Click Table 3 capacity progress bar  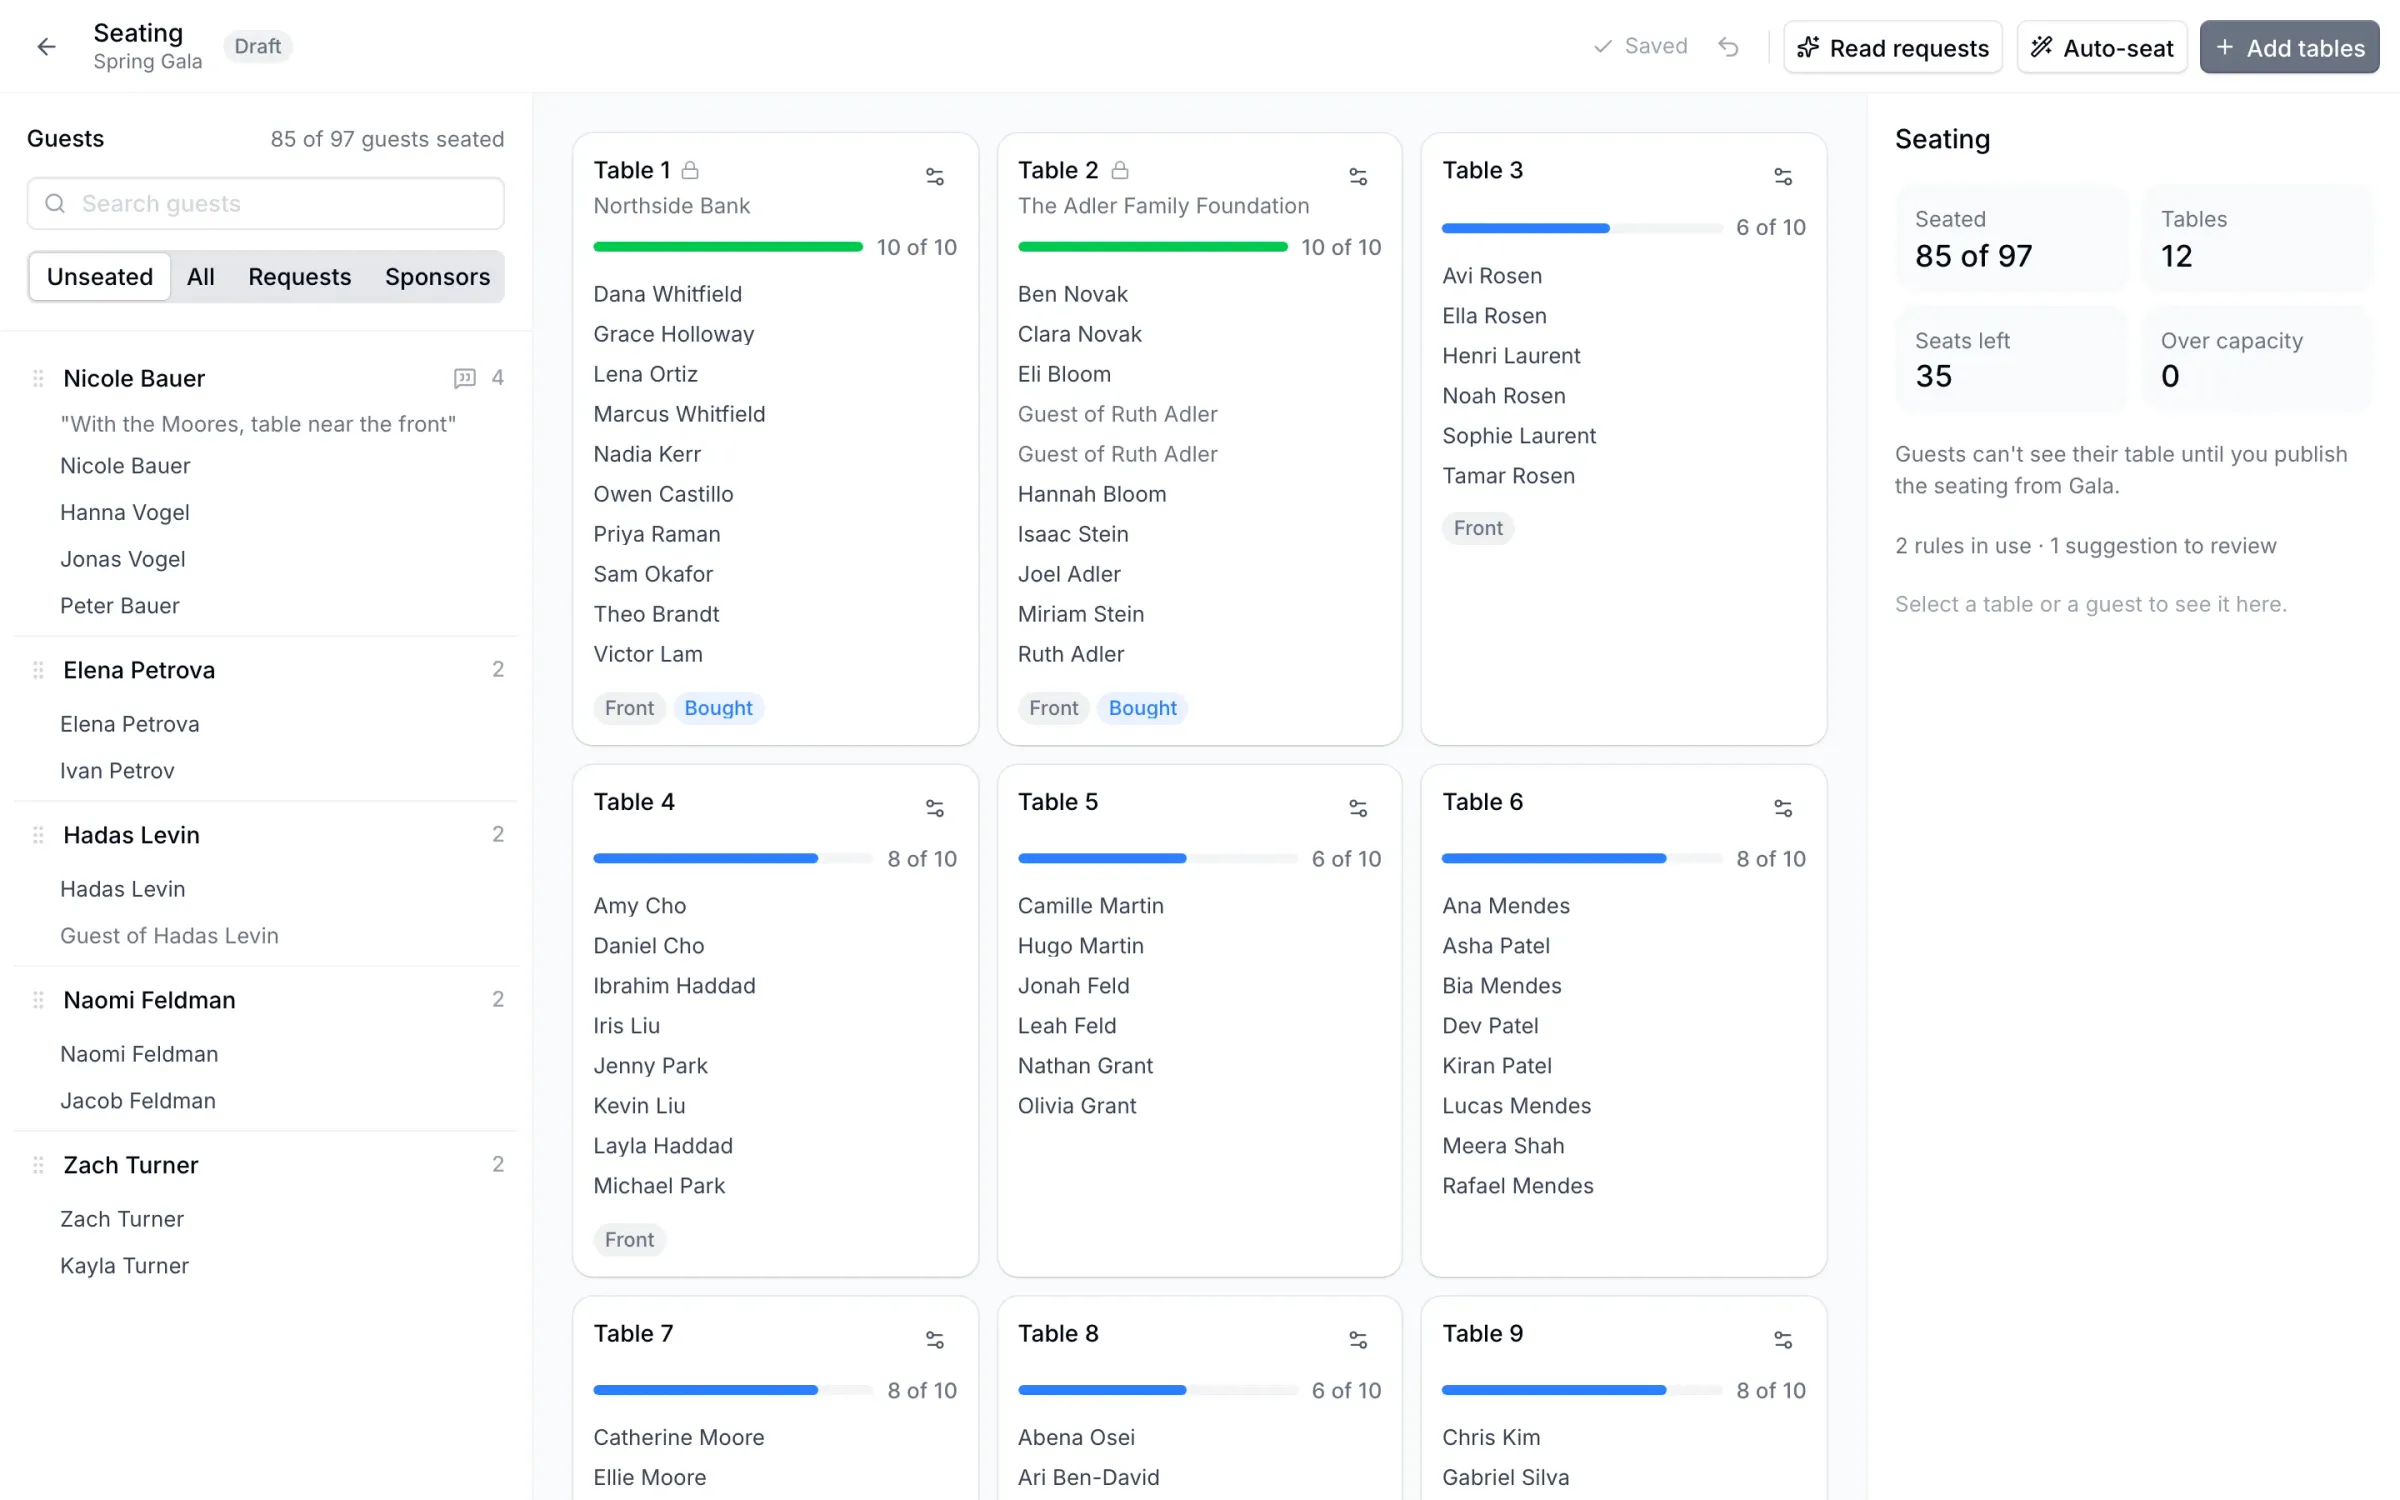(1582, 228)
